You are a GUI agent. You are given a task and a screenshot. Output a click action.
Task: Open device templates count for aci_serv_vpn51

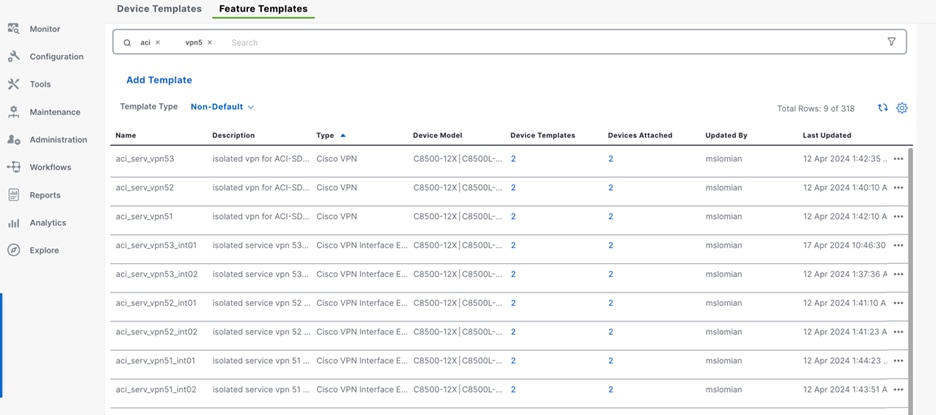coord(513,216)
